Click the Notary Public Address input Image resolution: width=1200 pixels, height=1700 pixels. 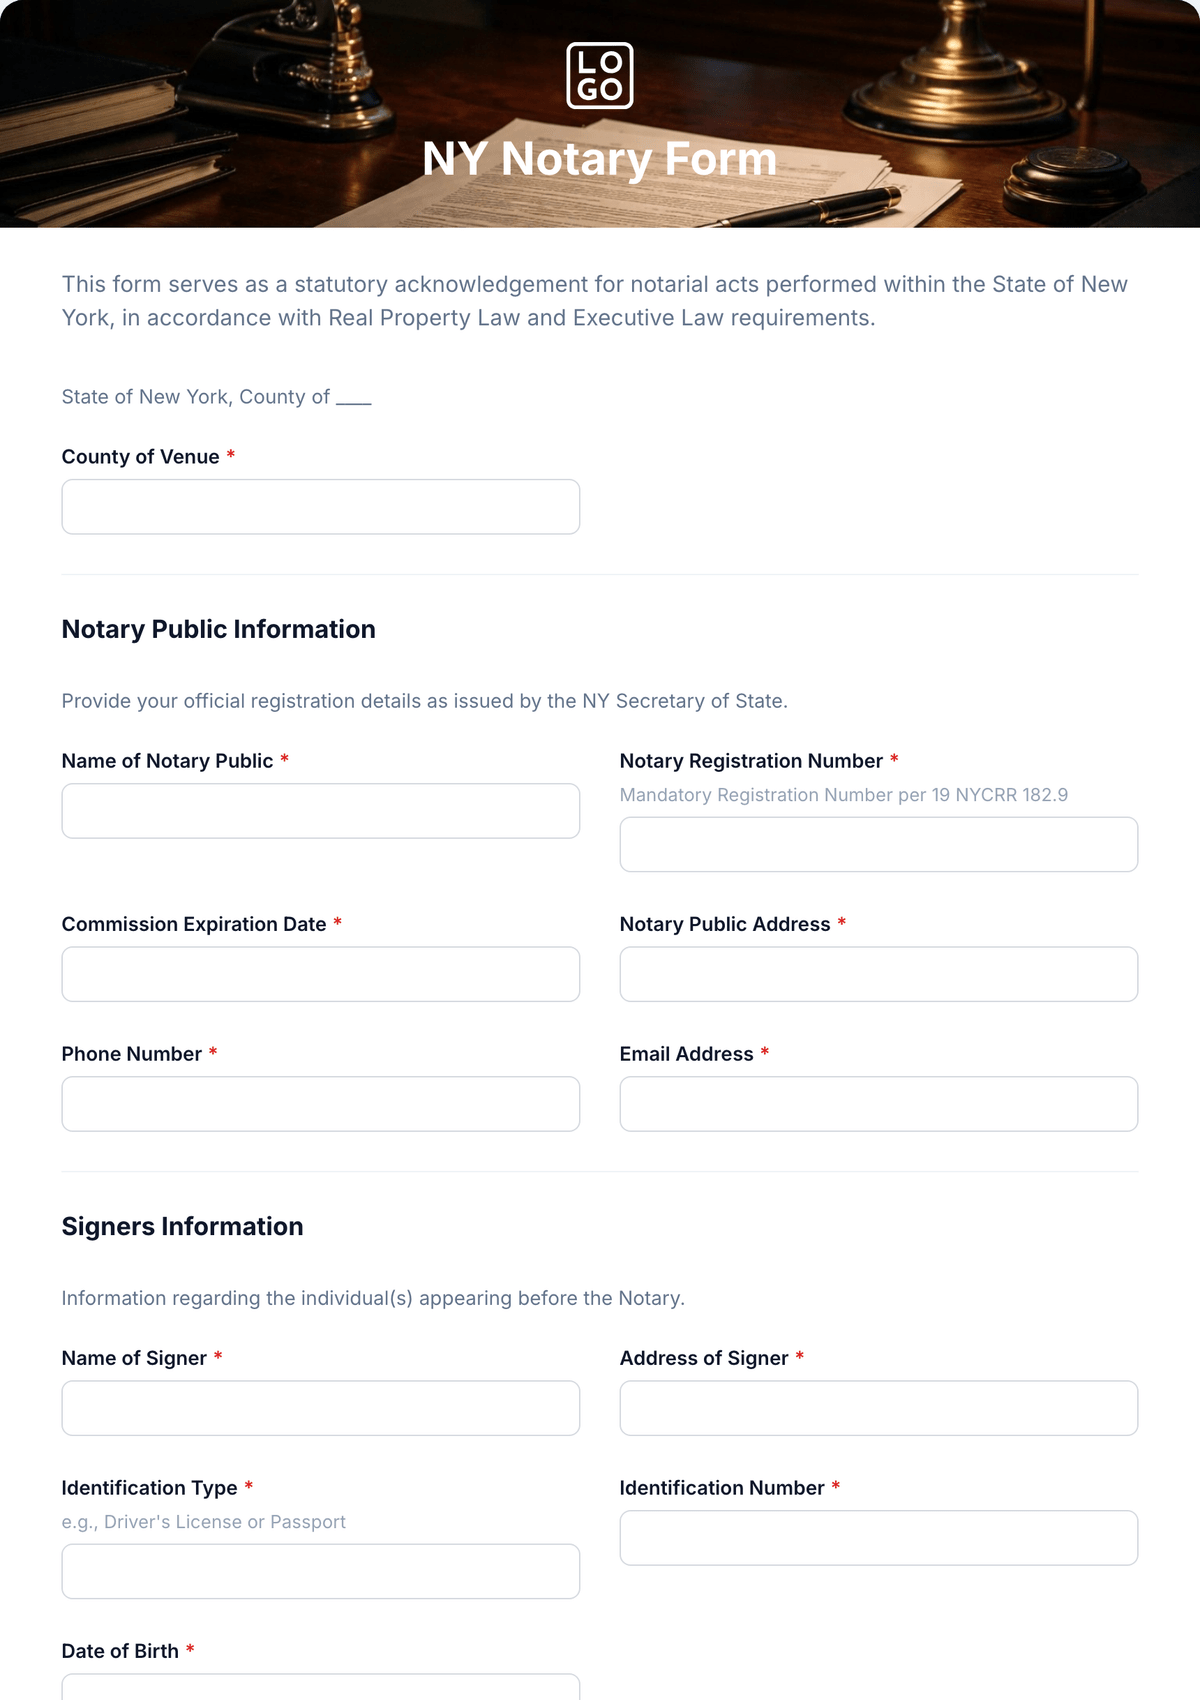pyautogui.click(x=879, y=974)
